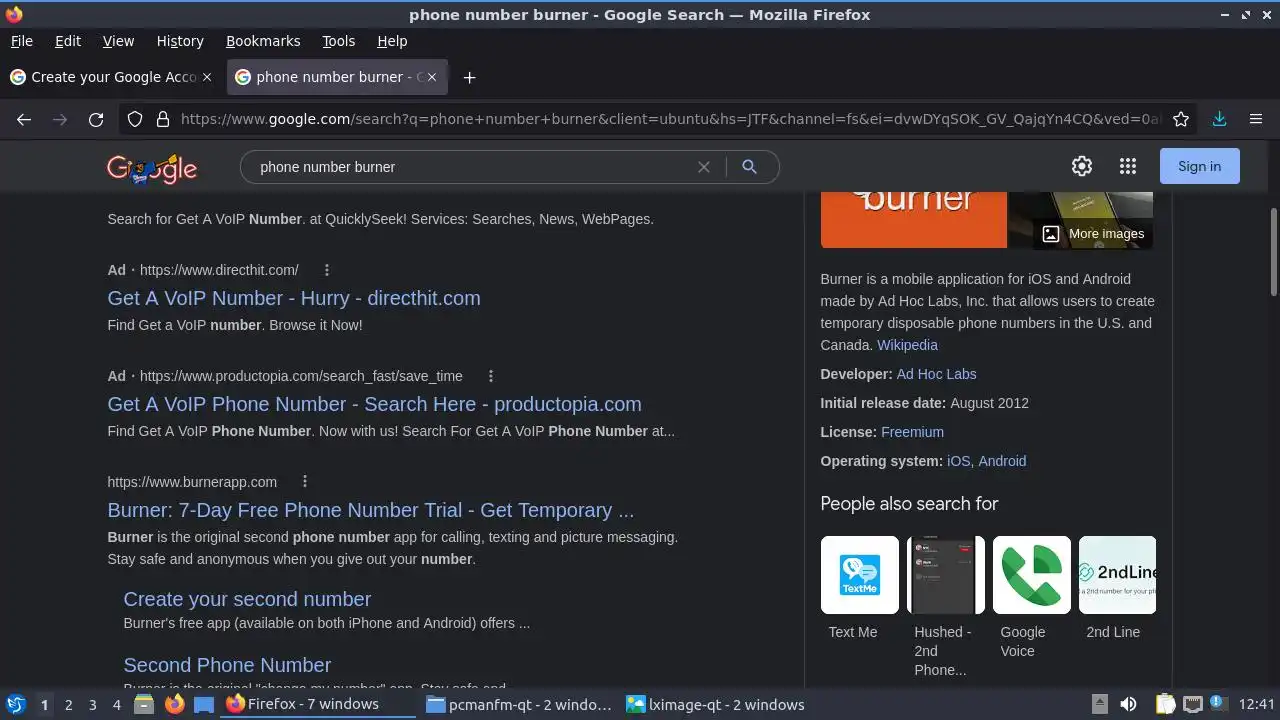Open the Firefox hamburger application menu
The height and width of the screenshot is (720, 1280).
[x=1256, y=119]
